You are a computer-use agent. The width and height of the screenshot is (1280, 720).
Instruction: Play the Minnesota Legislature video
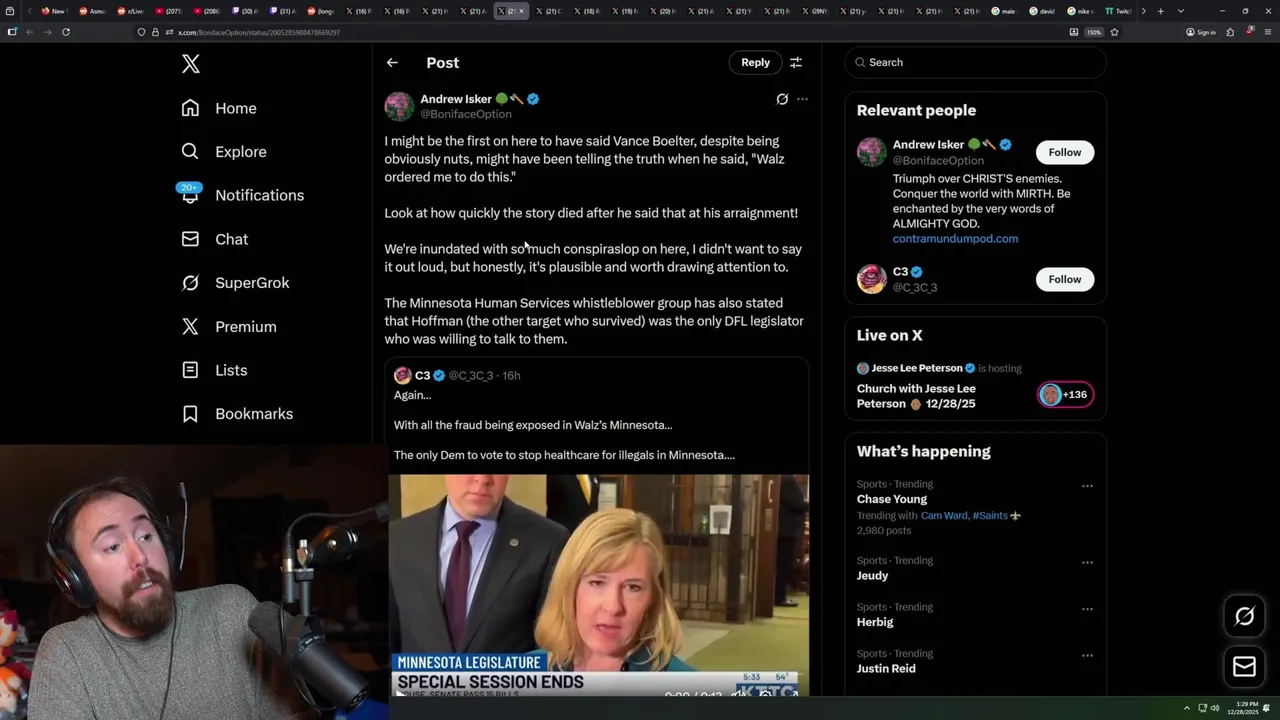click(x=599, y=585)
